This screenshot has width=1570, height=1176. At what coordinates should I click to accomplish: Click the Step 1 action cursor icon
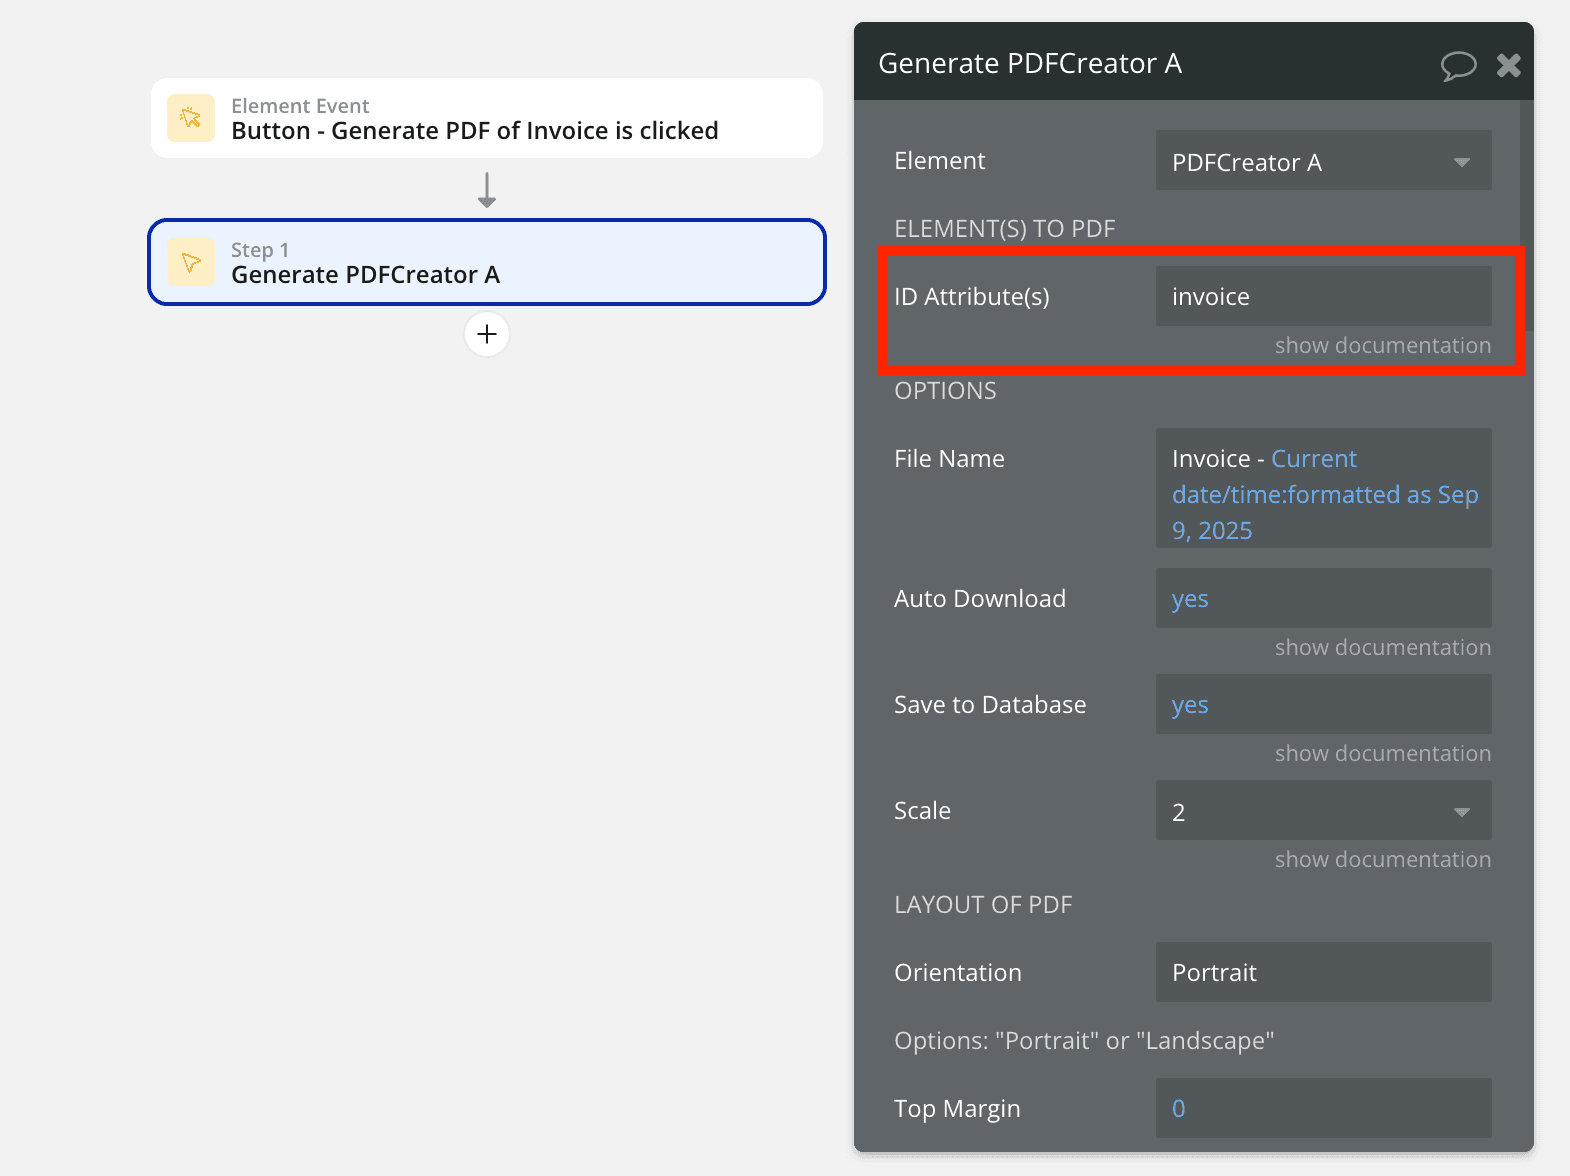click(191, 262)
